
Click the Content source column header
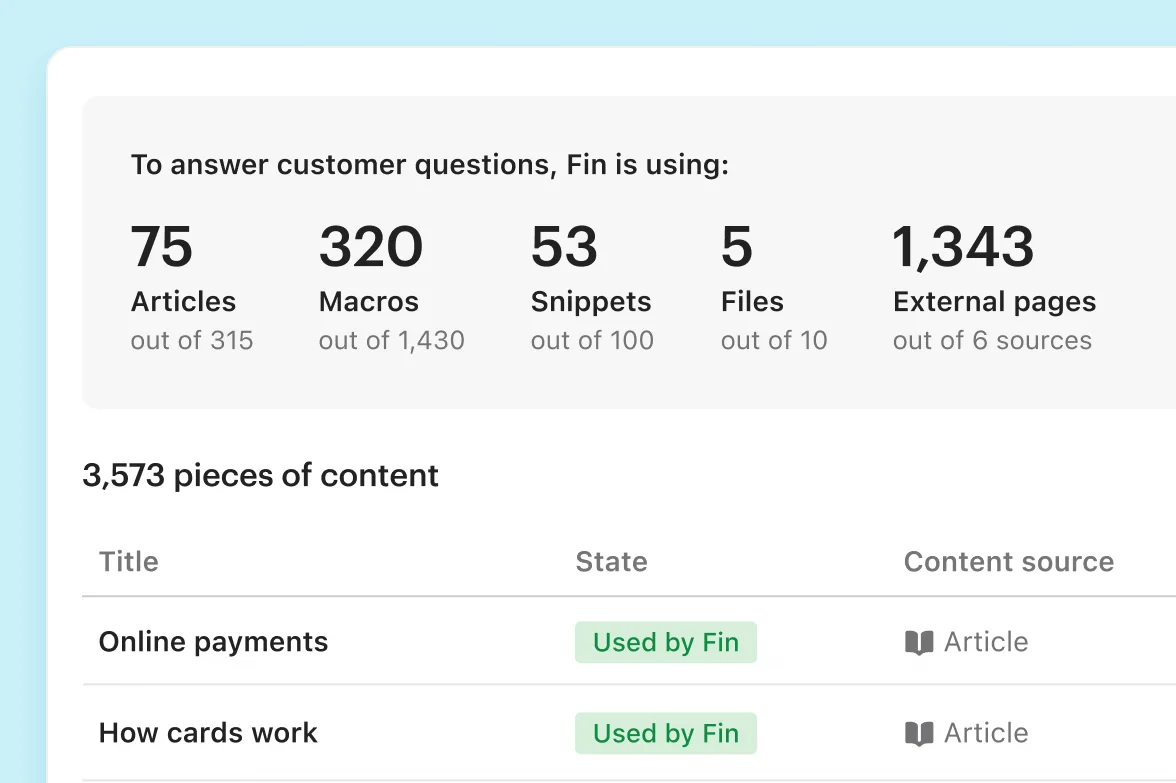click(1009, 562)
